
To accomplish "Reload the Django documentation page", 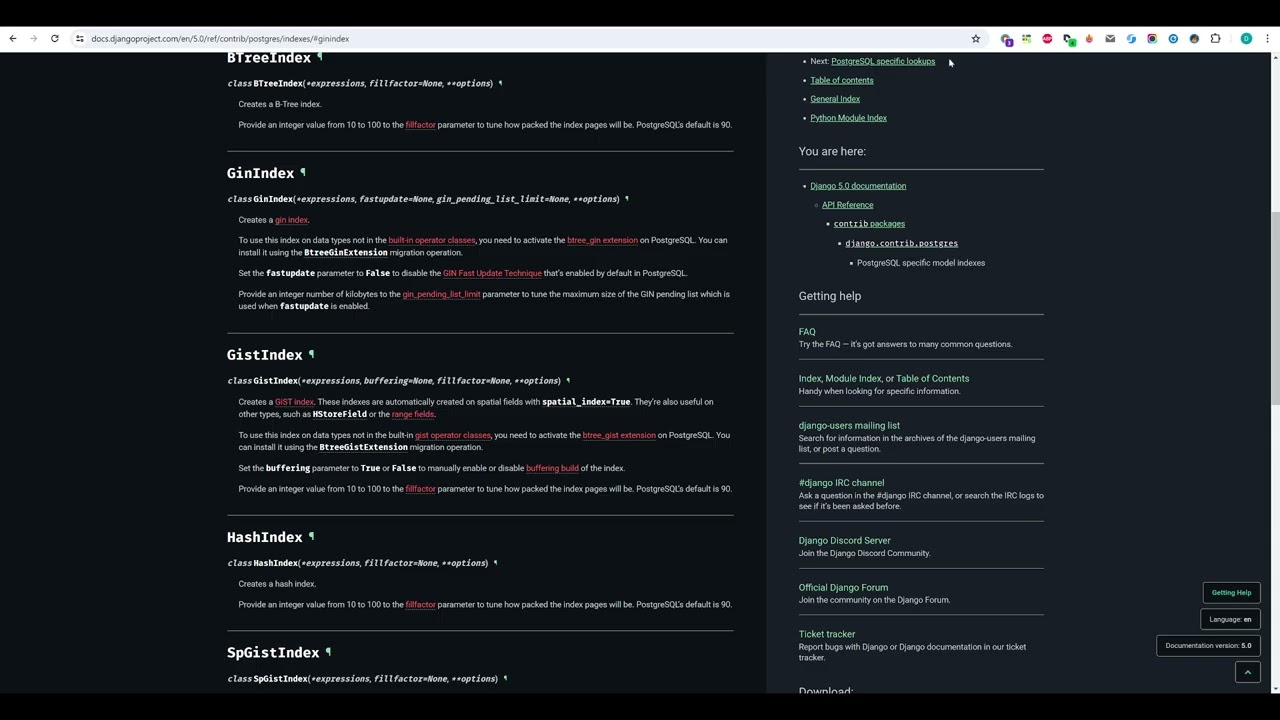I will point(54,39).
